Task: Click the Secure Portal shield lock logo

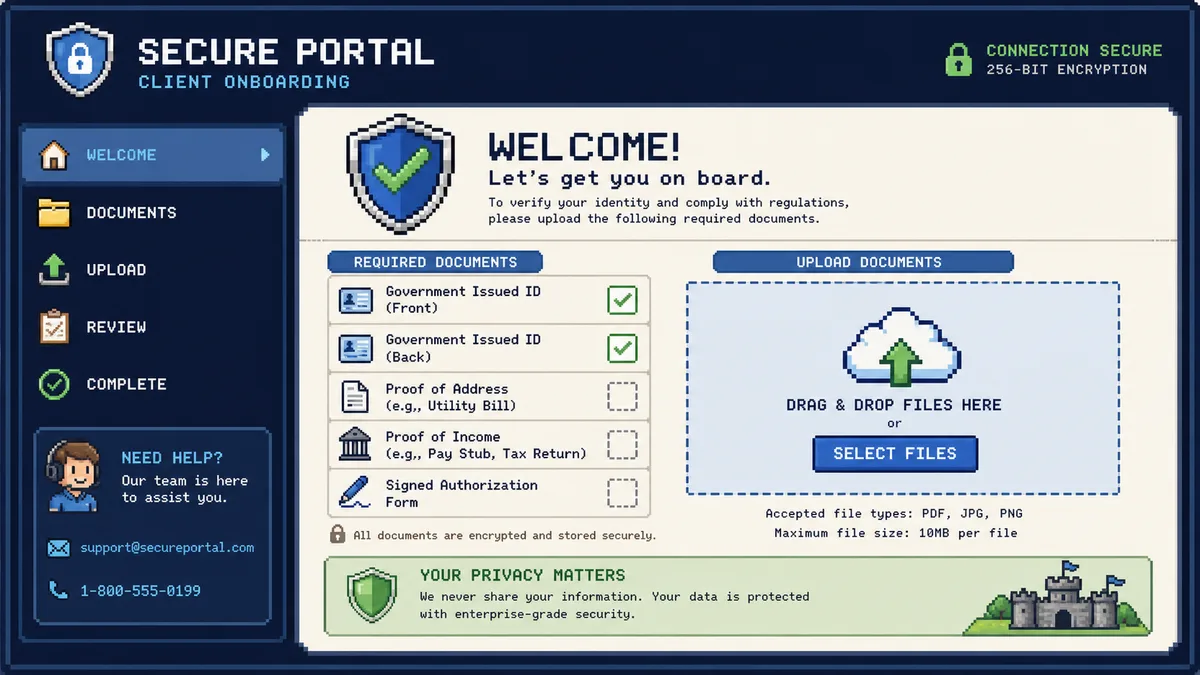Action: (x=79, y=60)
